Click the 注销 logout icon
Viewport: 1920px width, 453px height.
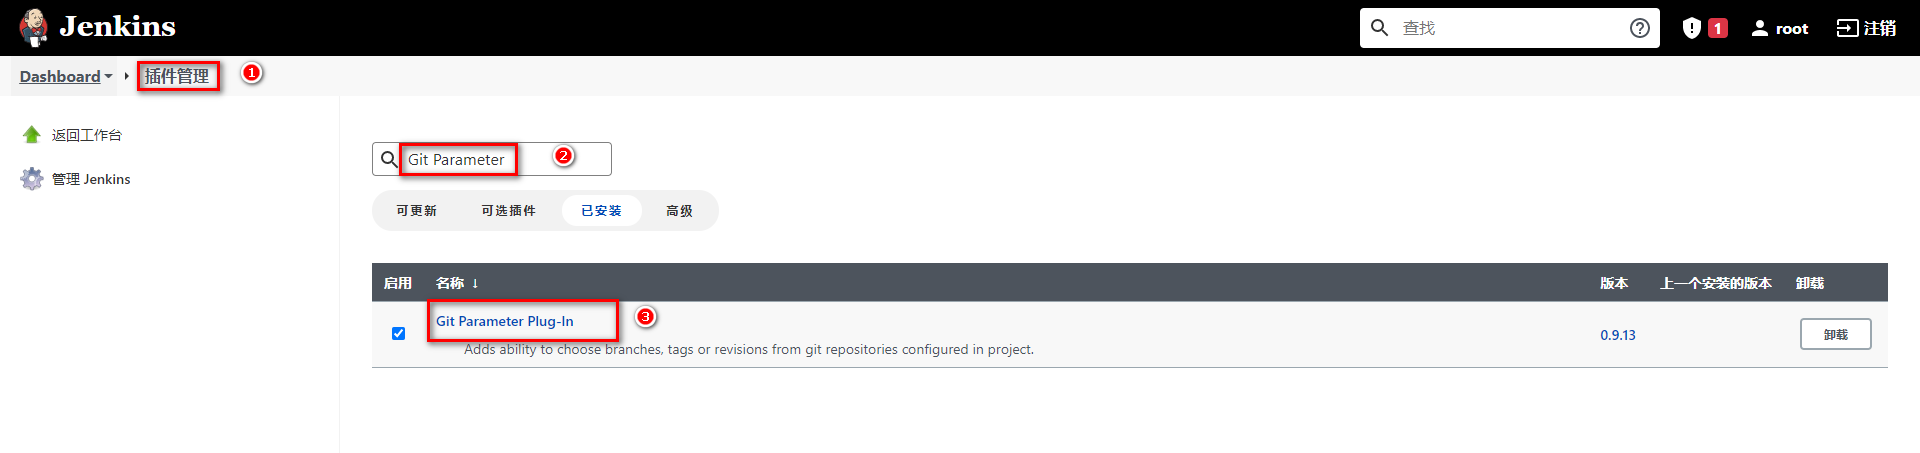(1847, 28)
